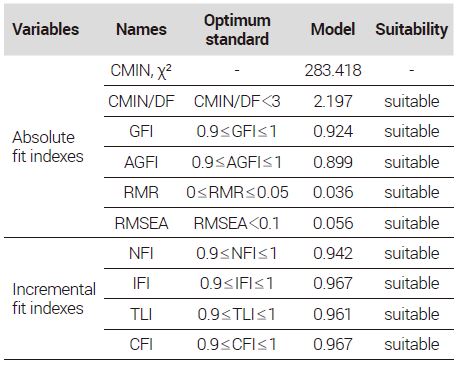The image size is (460, 365).
Task: Click the Absolute fit indexes label
Action: pos(48,147)
